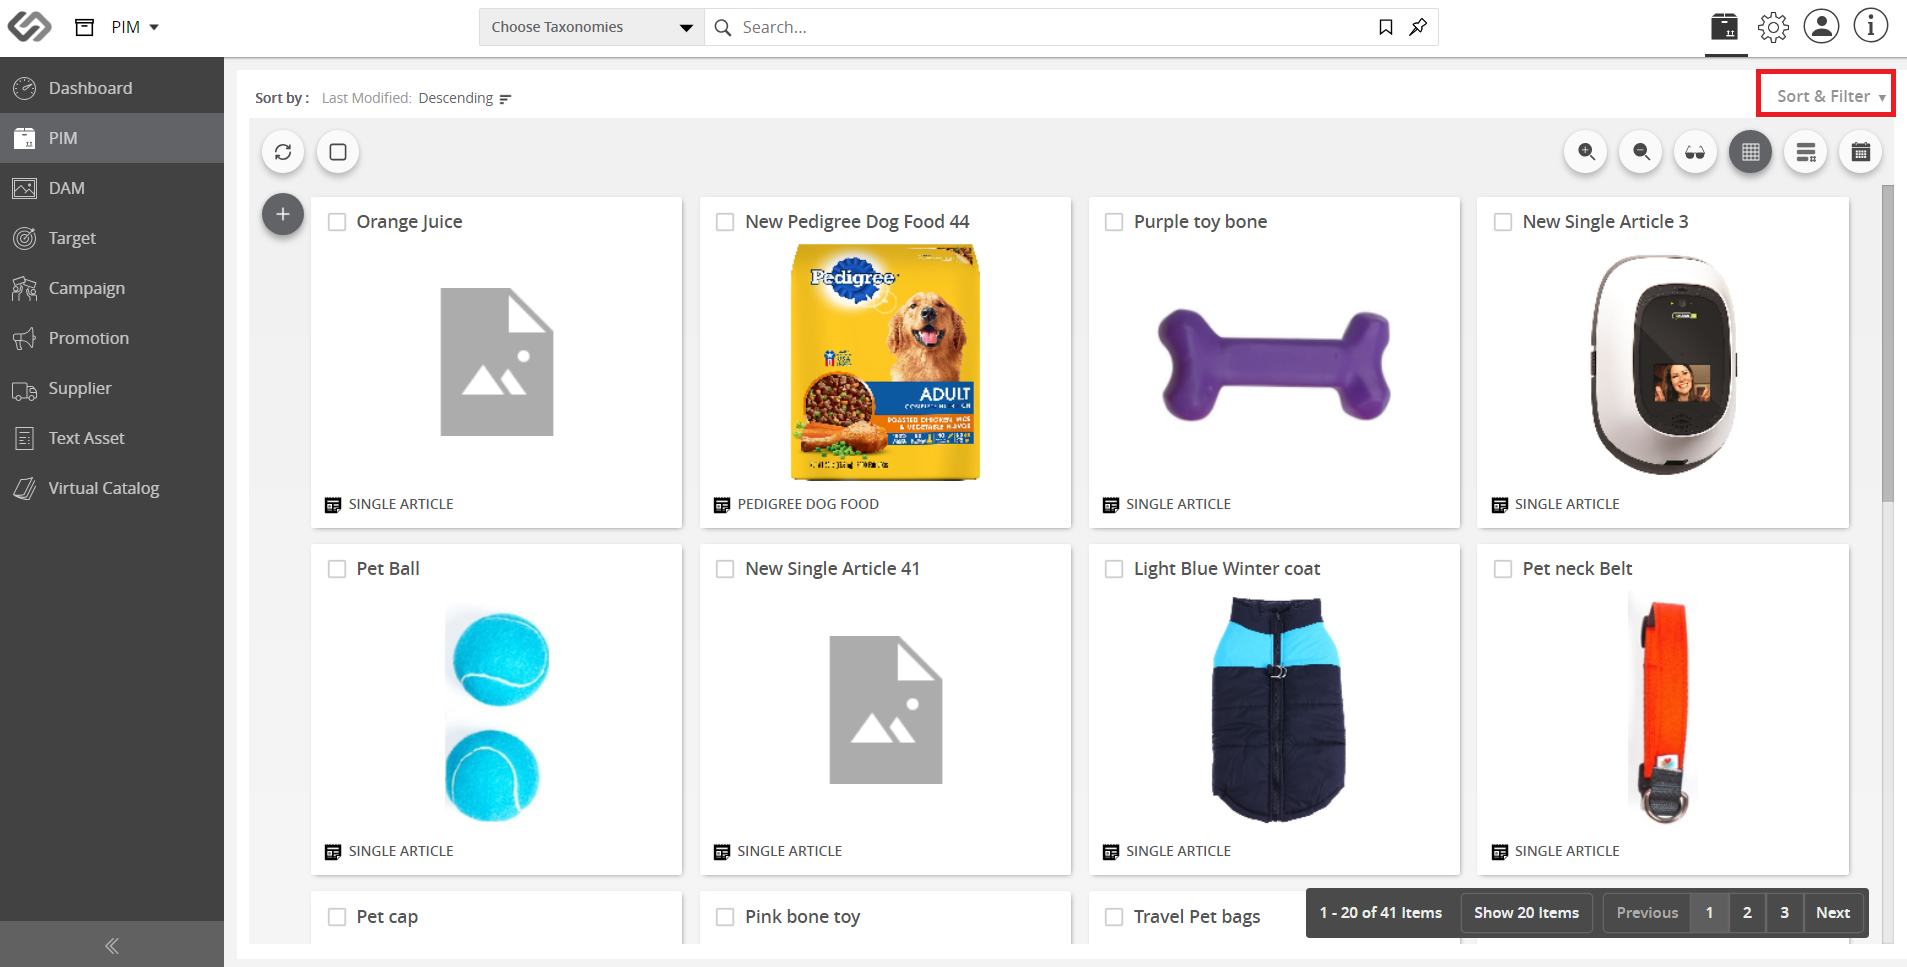Click the refresh button

(283, 152)
